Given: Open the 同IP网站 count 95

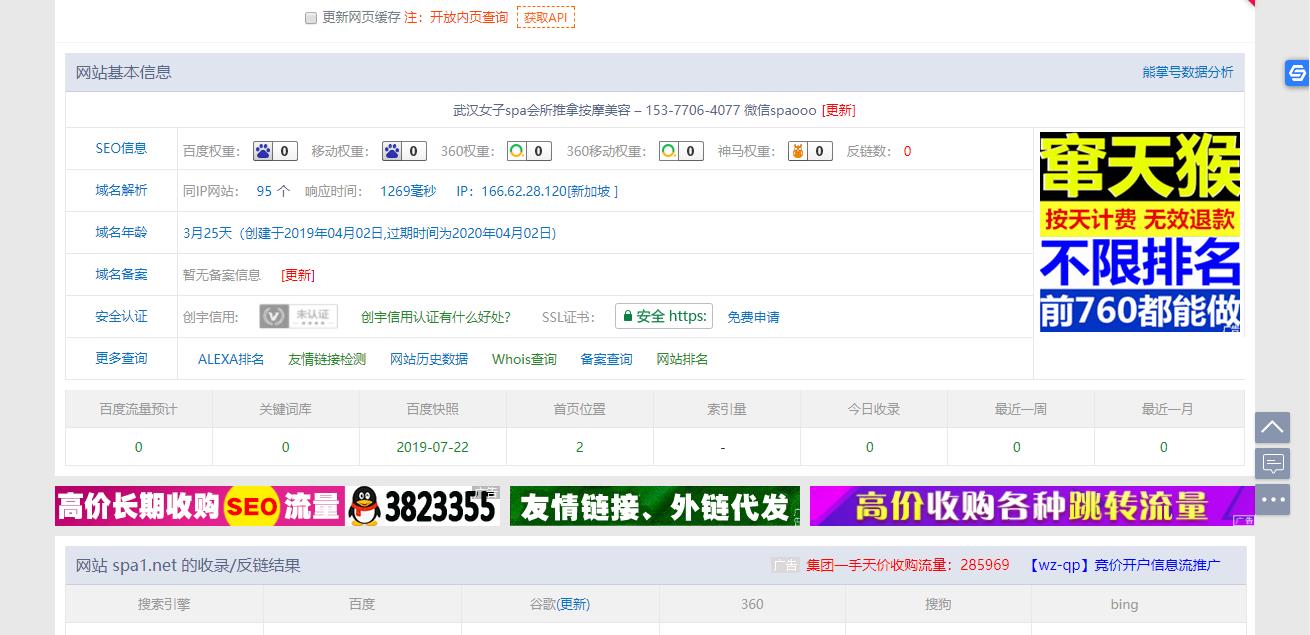Looking at the screenshot, I should (x=264, y=191).
